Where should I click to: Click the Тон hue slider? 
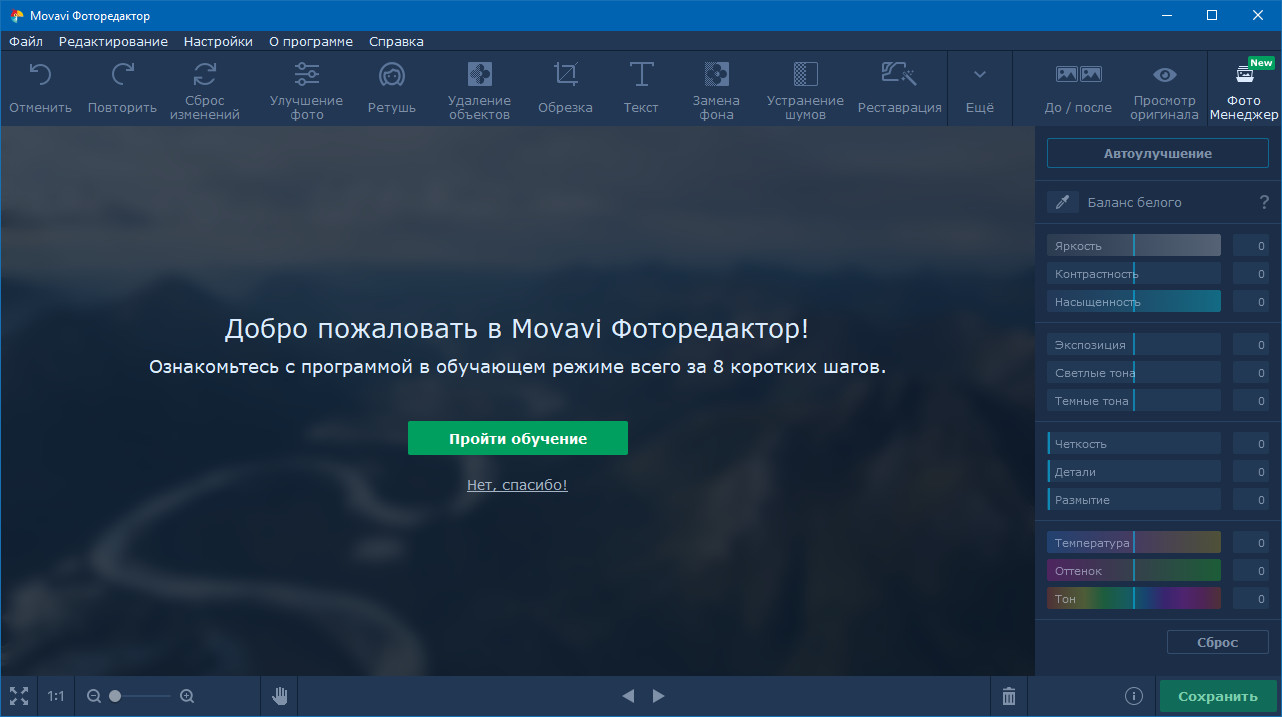click(x=1134, y=598)
